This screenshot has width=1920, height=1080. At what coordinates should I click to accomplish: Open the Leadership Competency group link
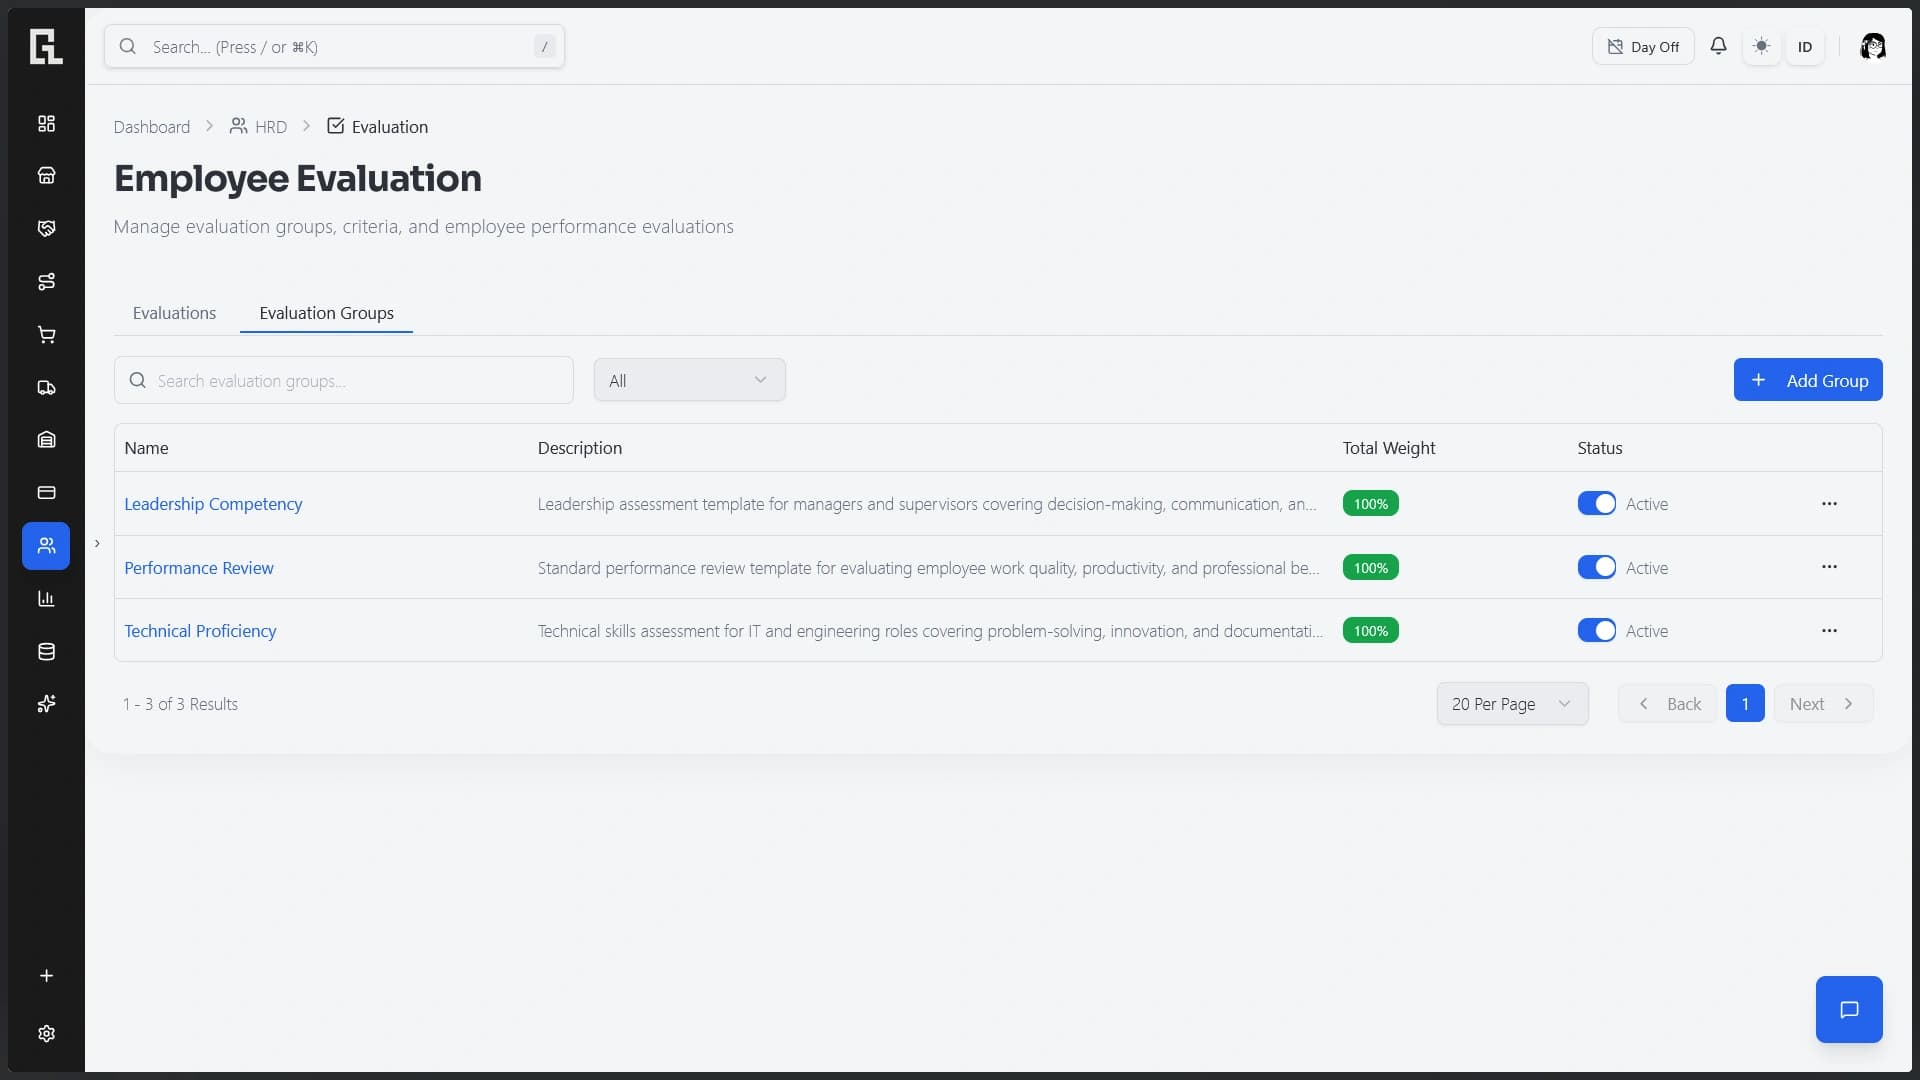[213, 503]
